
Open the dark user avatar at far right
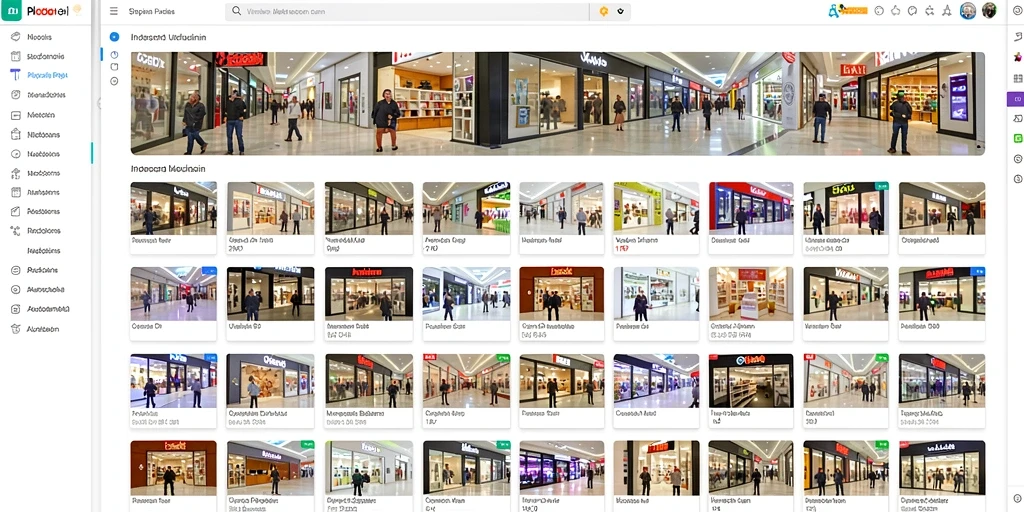coord(989,10)
